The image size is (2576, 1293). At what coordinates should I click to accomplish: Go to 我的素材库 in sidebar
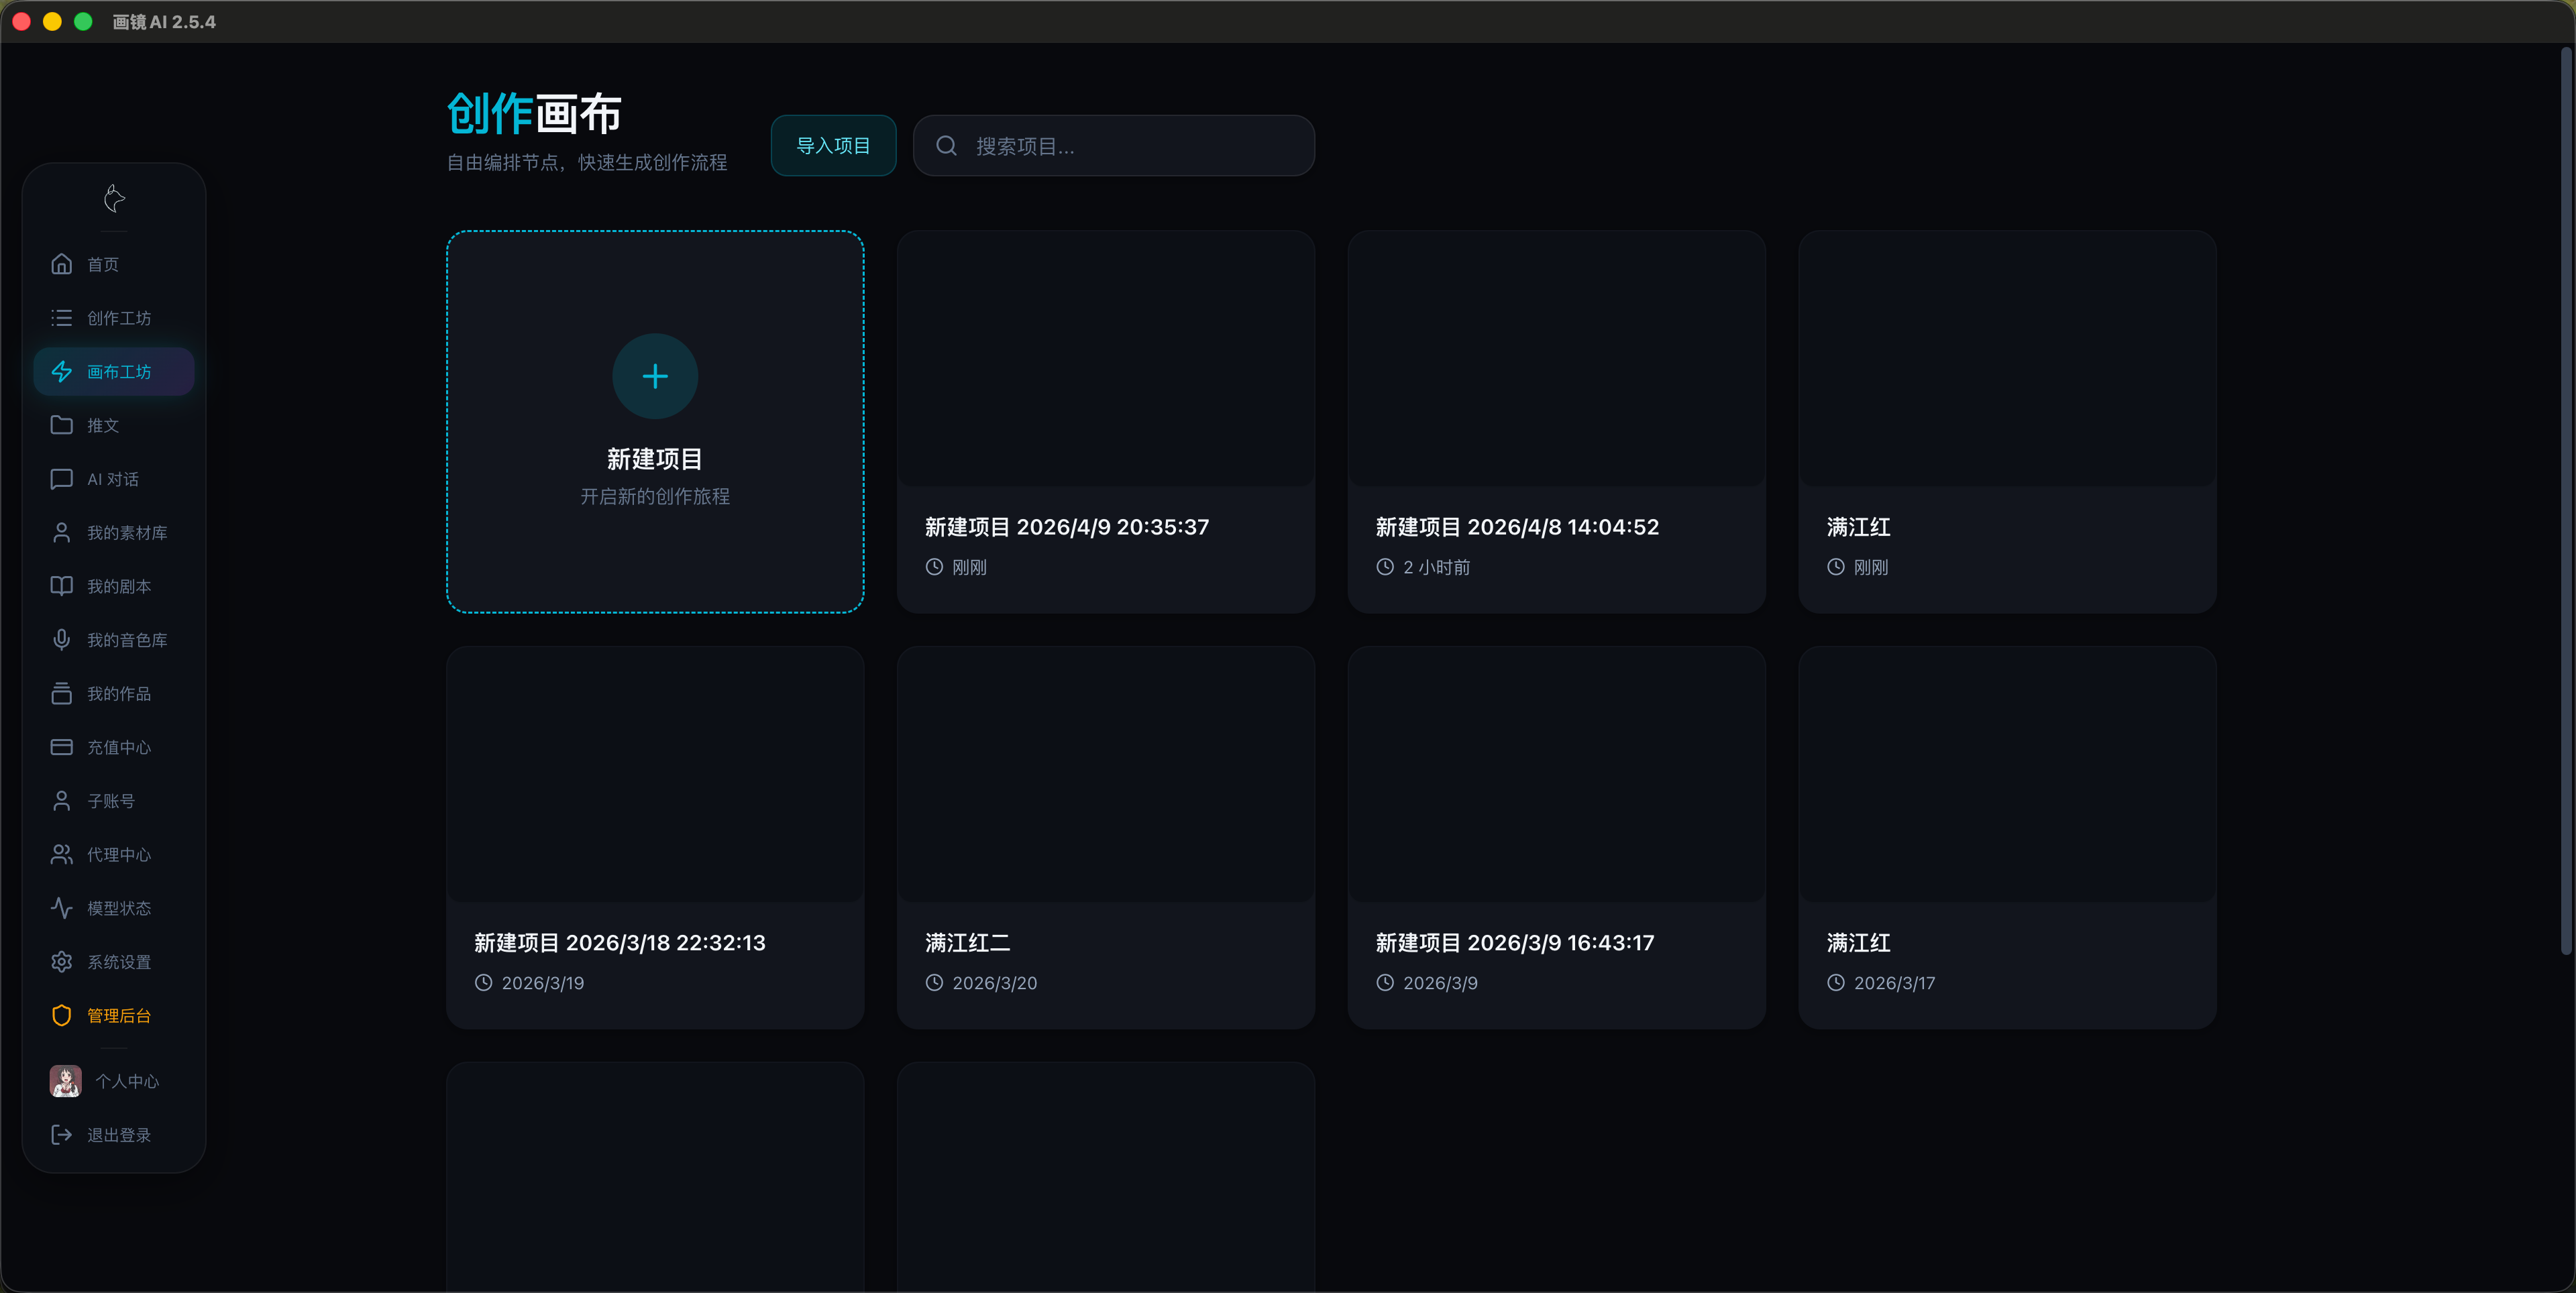pyautogui.click(x=126, y=533)
